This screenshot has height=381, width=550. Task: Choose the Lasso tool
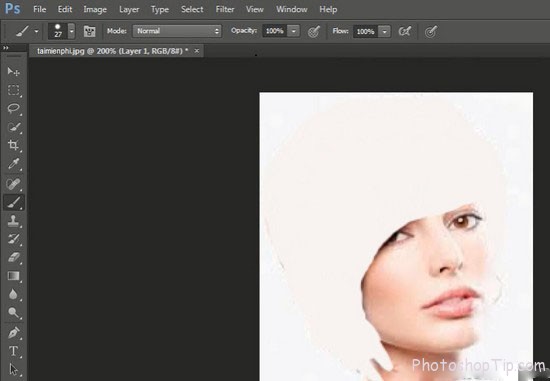point(14,108)
